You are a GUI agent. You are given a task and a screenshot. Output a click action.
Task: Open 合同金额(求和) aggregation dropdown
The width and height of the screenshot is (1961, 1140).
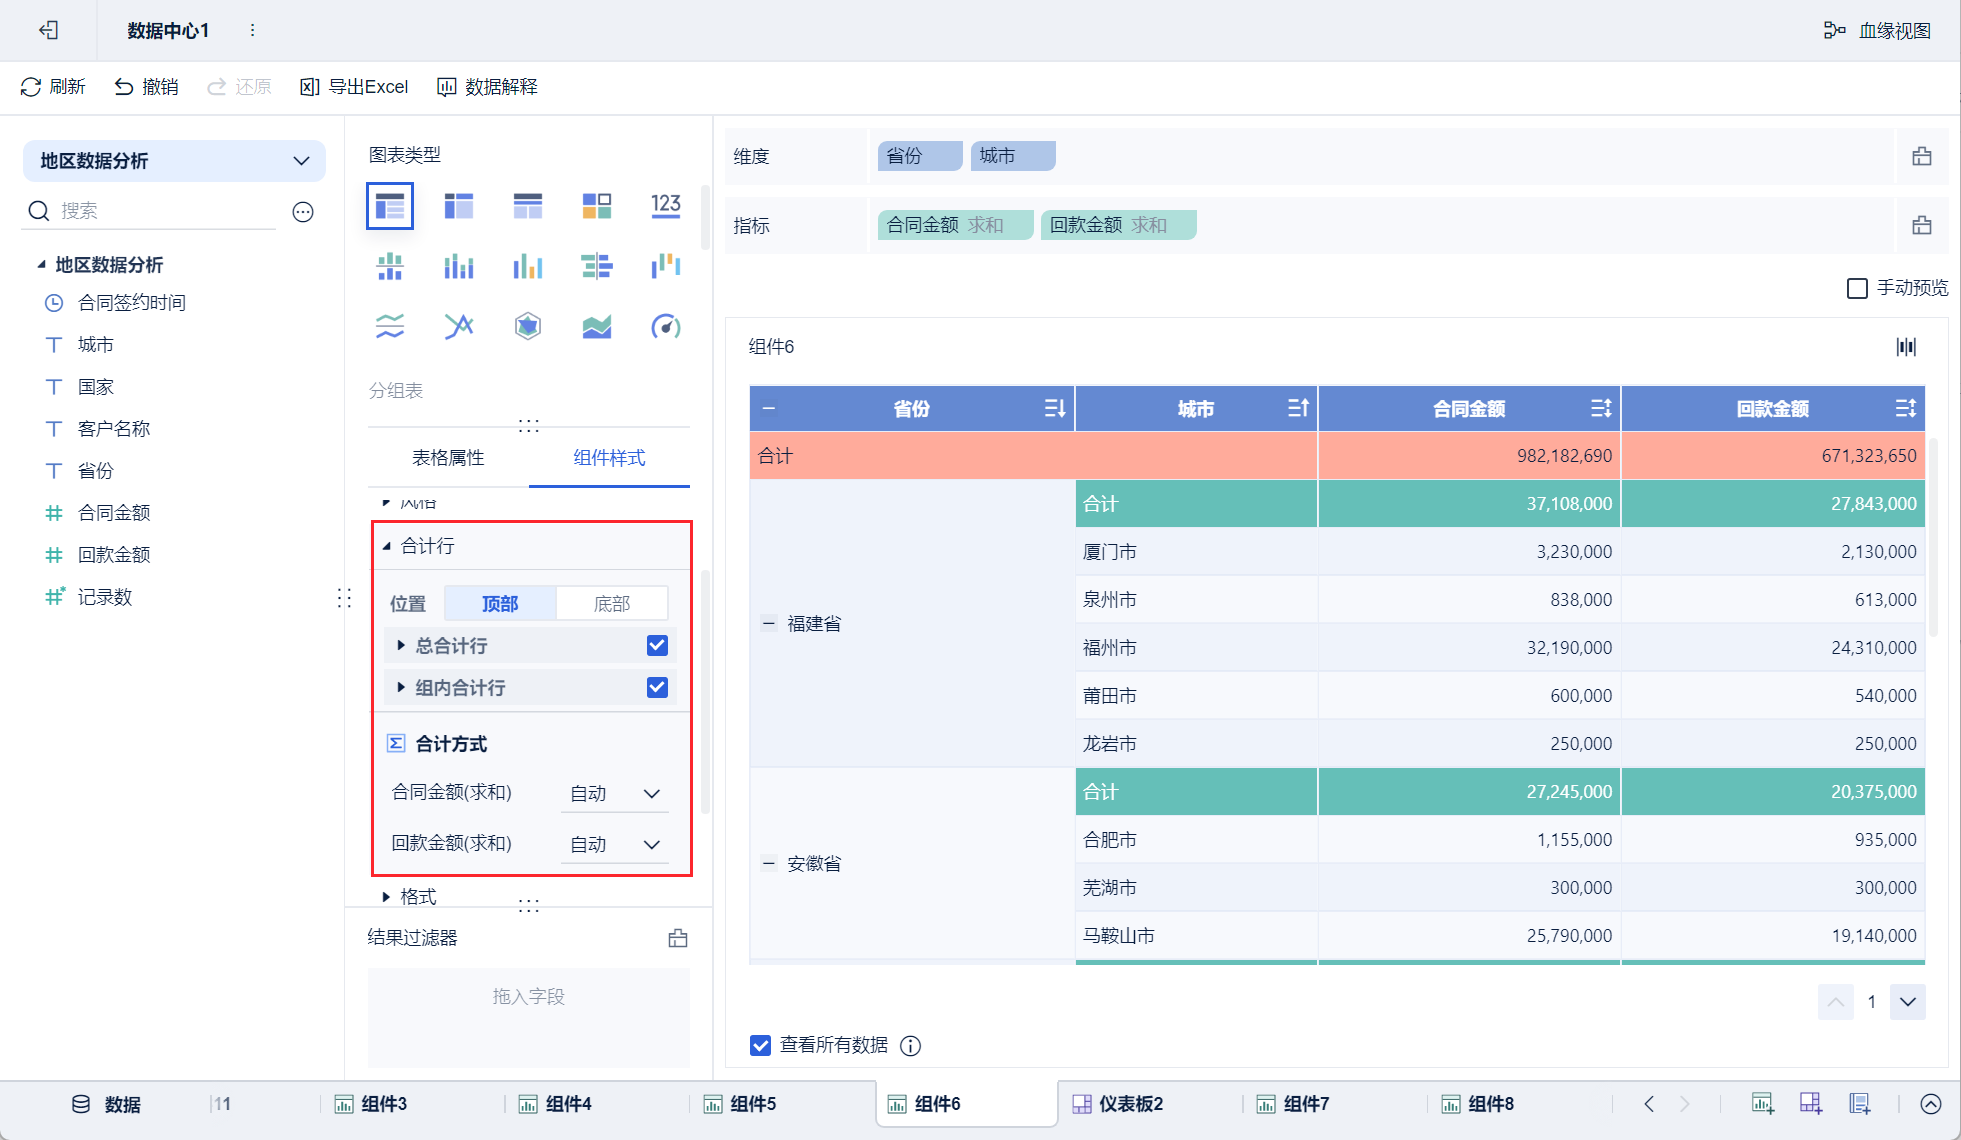(x=615, y=793)
